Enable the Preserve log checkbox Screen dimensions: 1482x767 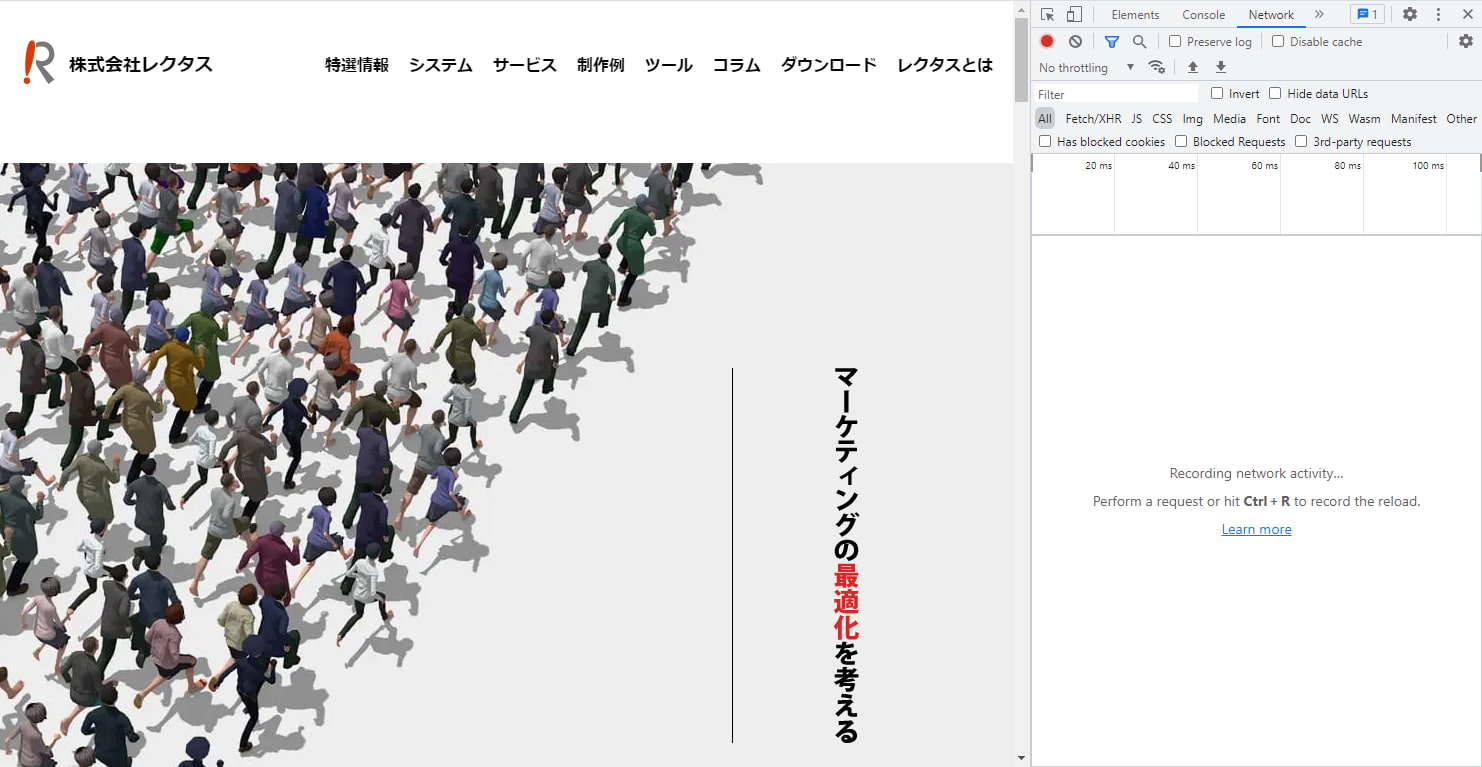1174,41
